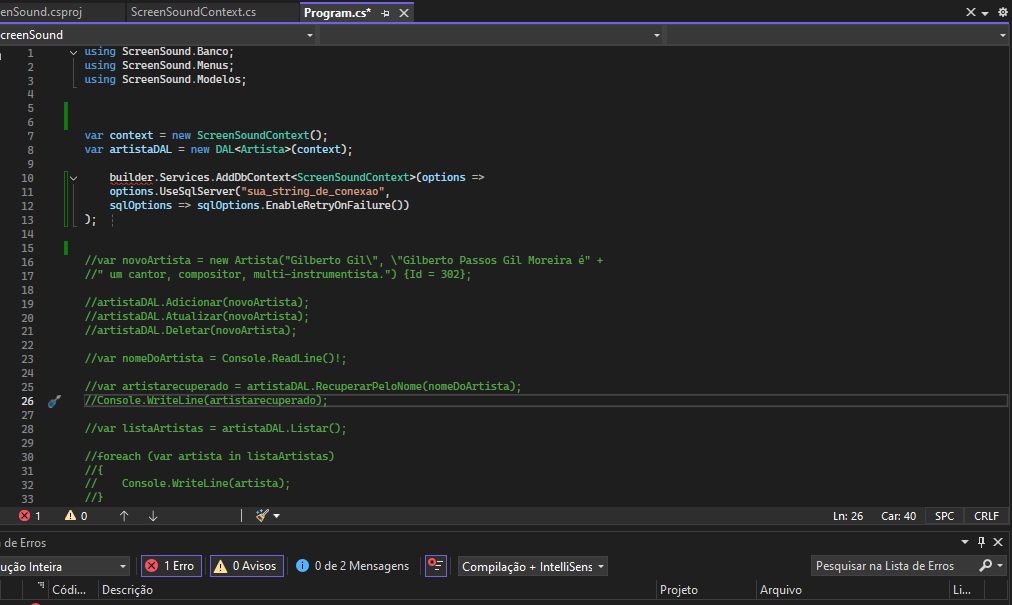Toggle auto-hide pin on Error List panel

tap(981, 542)
